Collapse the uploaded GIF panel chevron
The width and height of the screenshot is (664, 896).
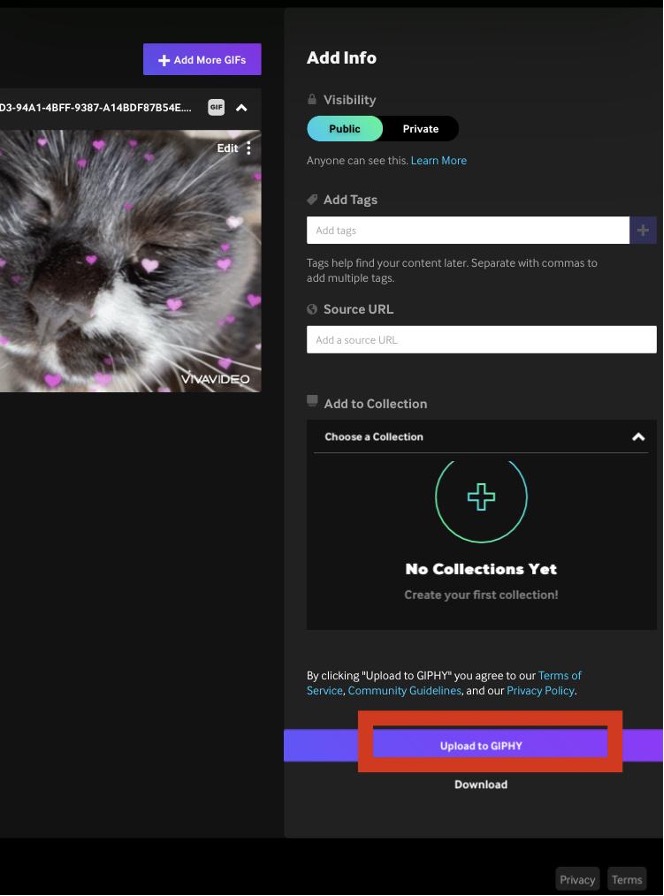(241, 108)
